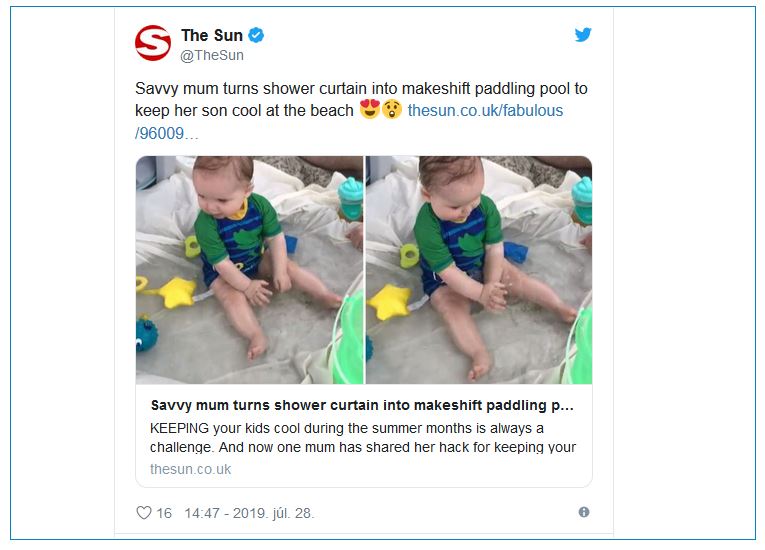This screenshot has height=550, width=765.
Task: Click the card description starting KEEPING
Action: tap(363, 437)
